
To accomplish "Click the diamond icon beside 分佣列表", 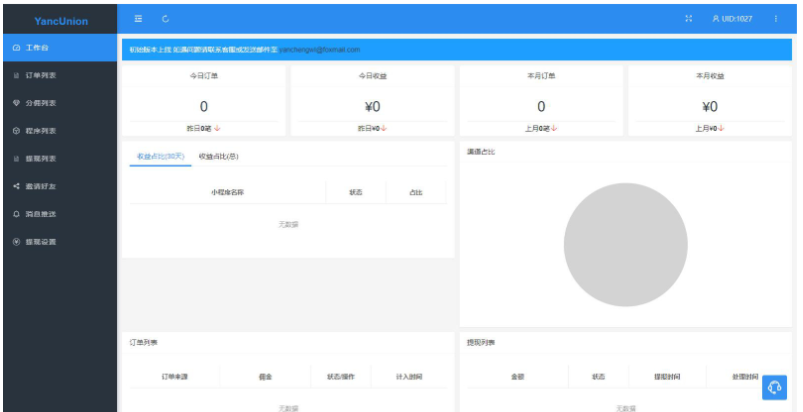I will click(x=16, y=103).
